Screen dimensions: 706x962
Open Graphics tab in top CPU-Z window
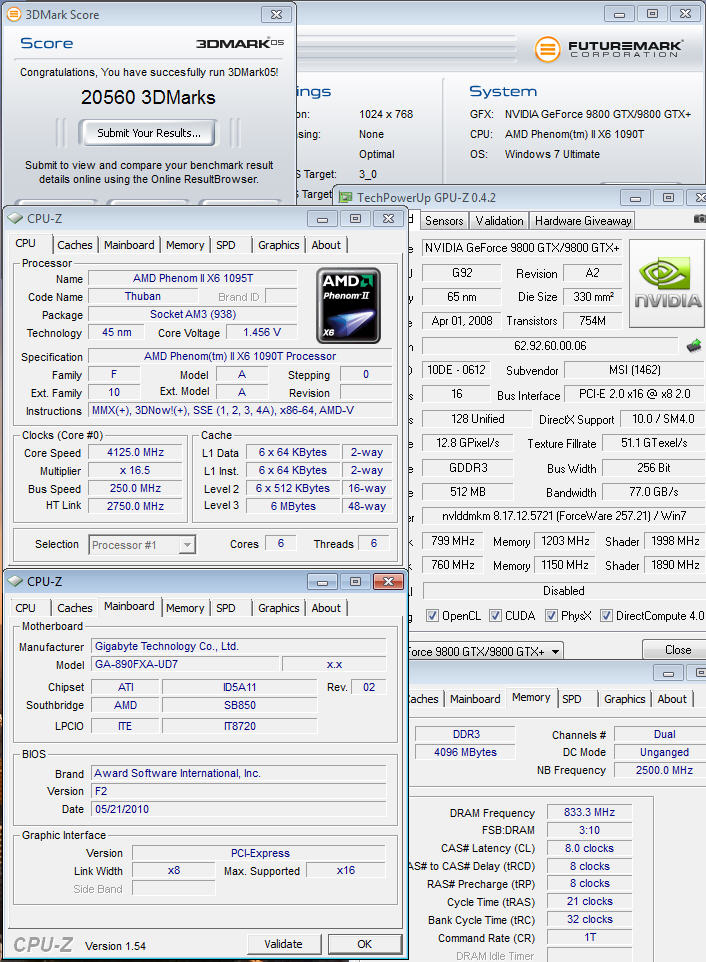point(278,245)
